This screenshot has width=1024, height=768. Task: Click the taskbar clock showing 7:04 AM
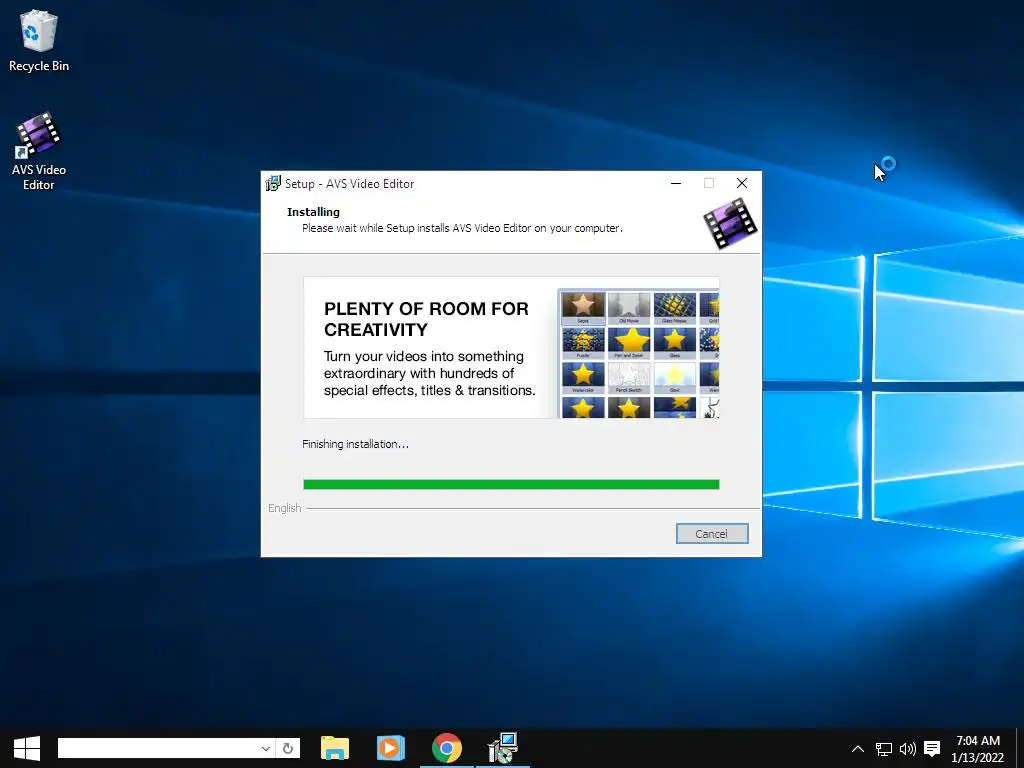[978, 748]
